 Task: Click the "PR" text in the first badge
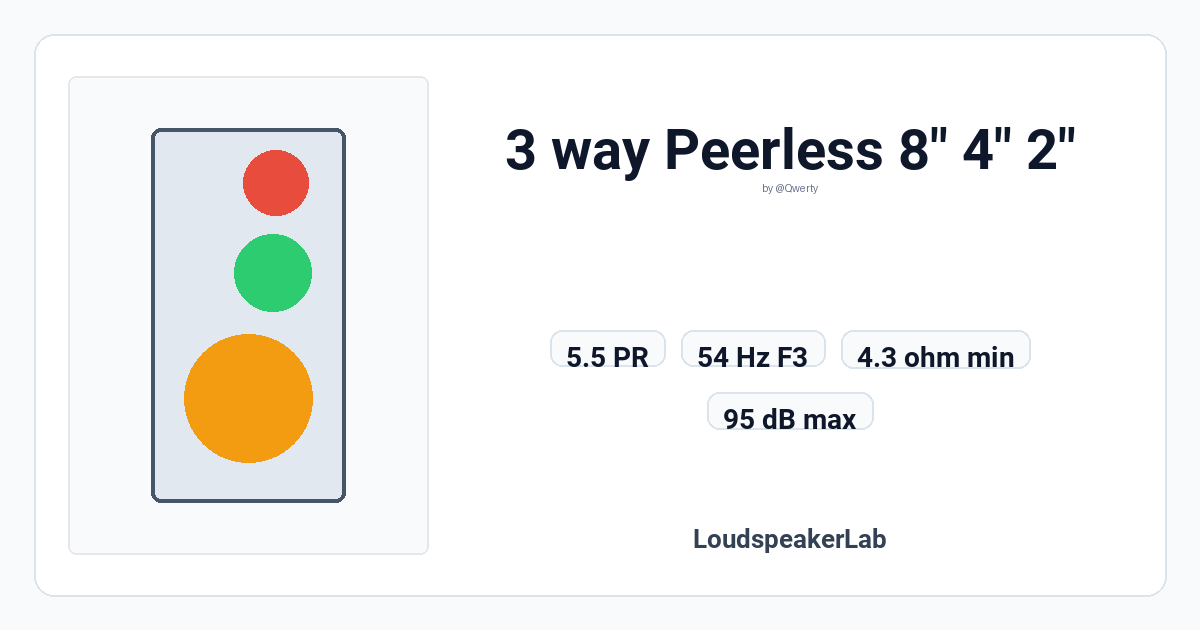click(632, 357)
